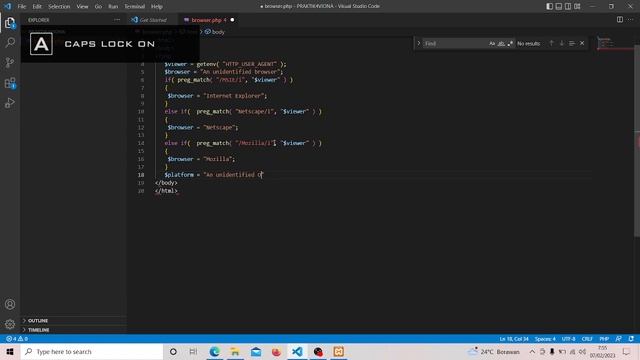Open the Extensions view
Image resolution: width=640 pixels, height=360 pixels.
click(10, 83)
